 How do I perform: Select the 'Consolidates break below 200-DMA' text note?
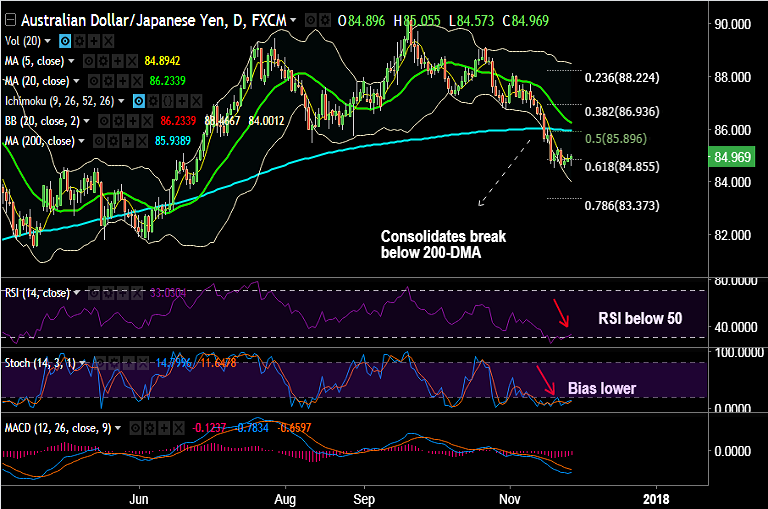pyautogui.click(x=443, y=244)
